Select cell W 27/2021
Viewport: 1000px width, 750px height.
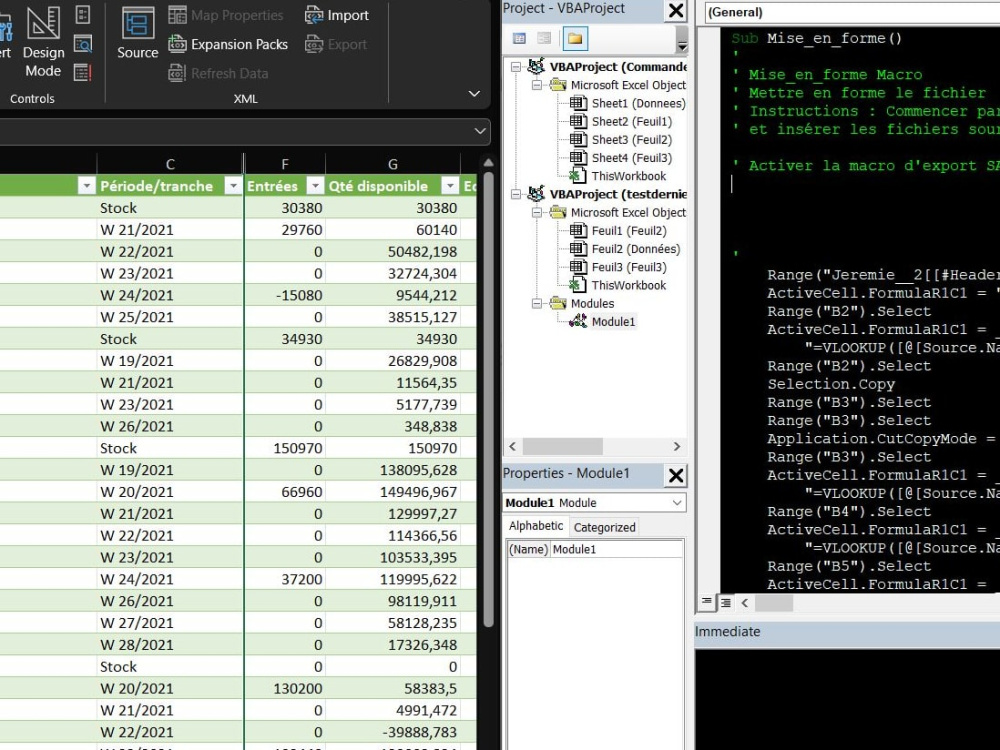coord(170,623)
